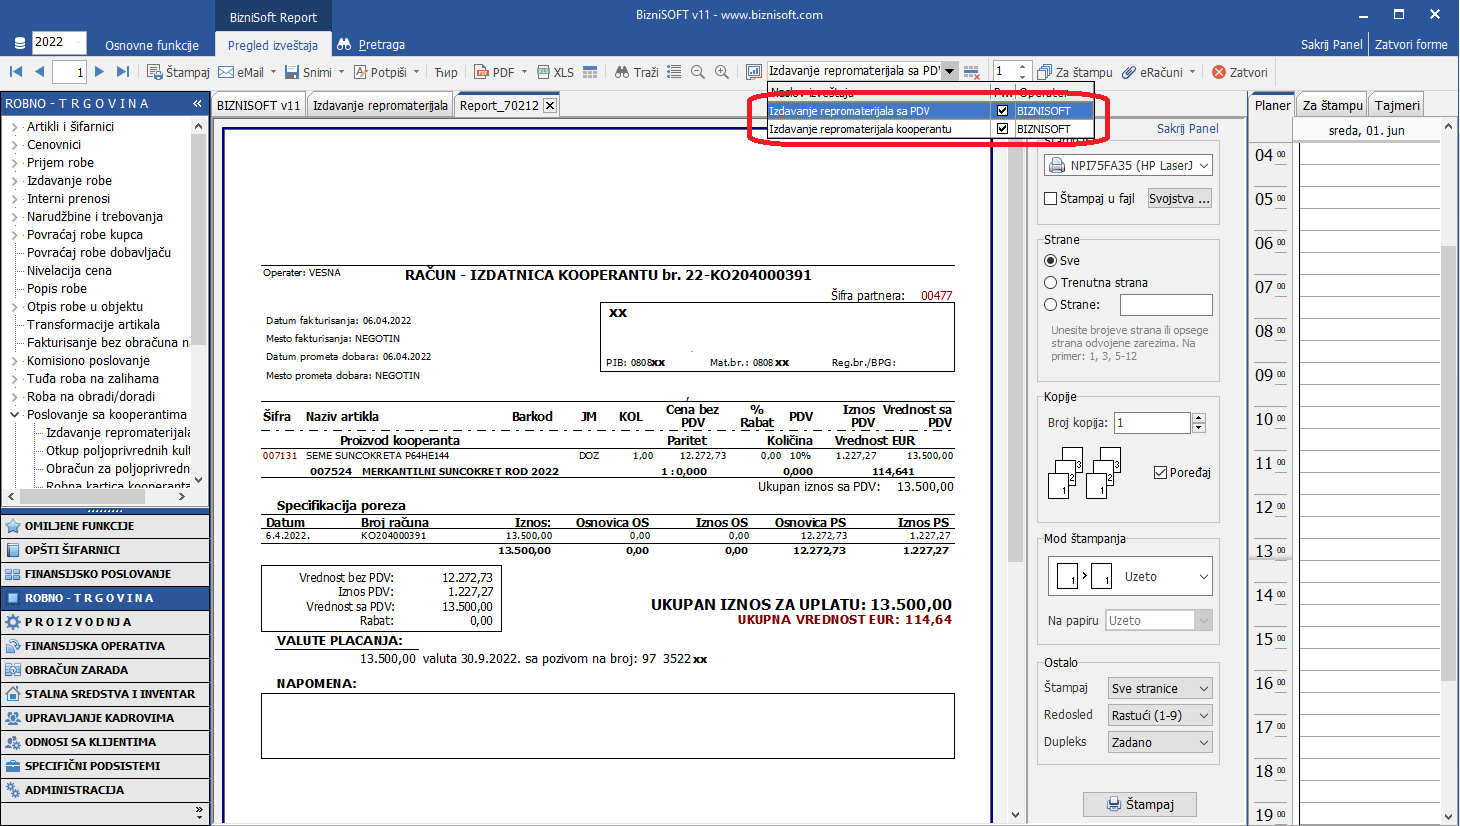
Task: Export the report to XLS
Action: (x=555, y=72)
